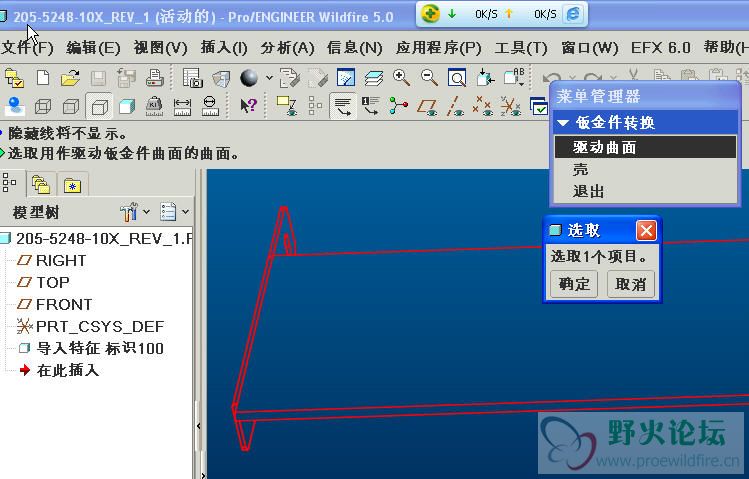This screenshot has height=479, width=749.
Task: Switch to wireframe display cube icon
Action: tap(43, 106)
